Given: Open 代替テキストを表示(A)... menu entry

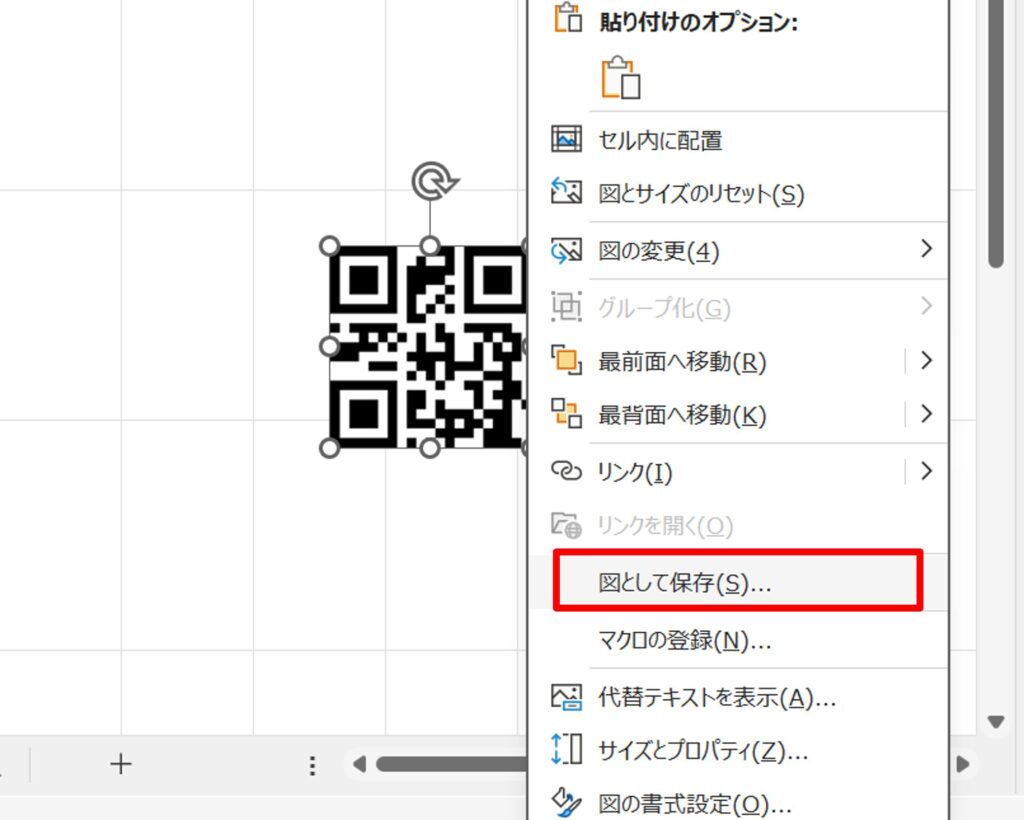Looking at the screenshot, I should click(x=738, y=697).
